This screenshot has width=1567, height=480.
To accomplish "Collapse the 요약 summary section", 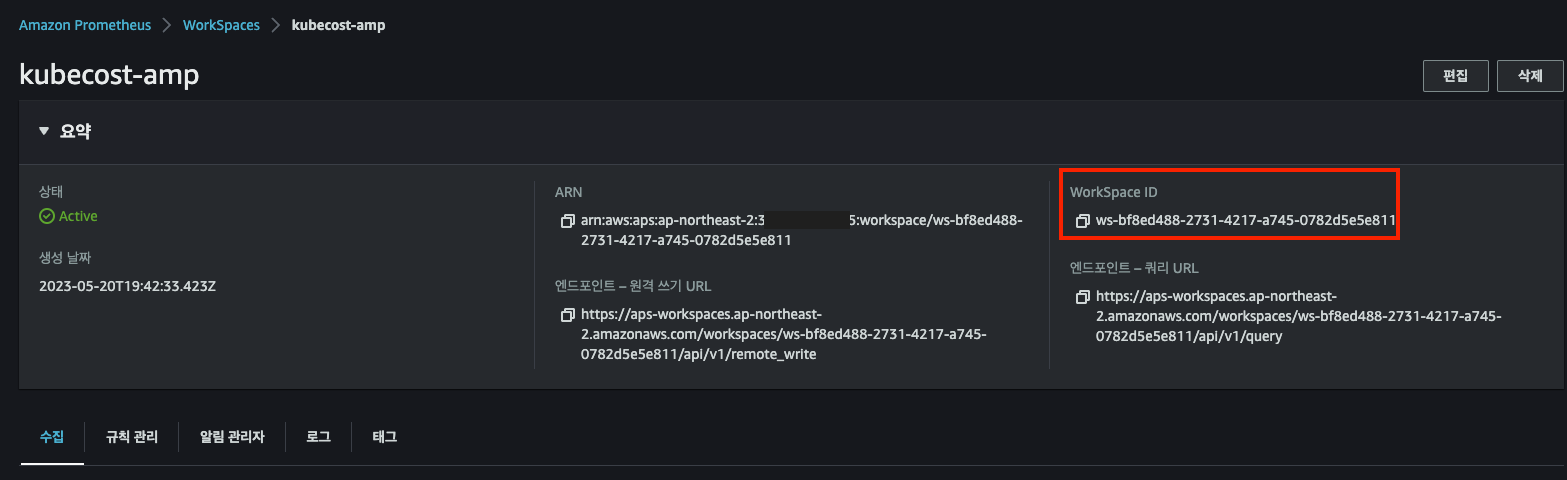I will 44,131.
